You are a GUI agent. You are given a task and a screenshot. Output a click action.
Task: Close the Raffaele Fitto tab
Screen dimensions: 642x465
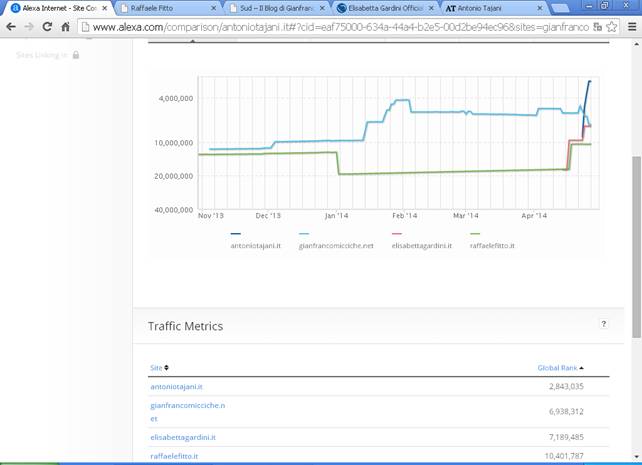click(x=213, y=8)
